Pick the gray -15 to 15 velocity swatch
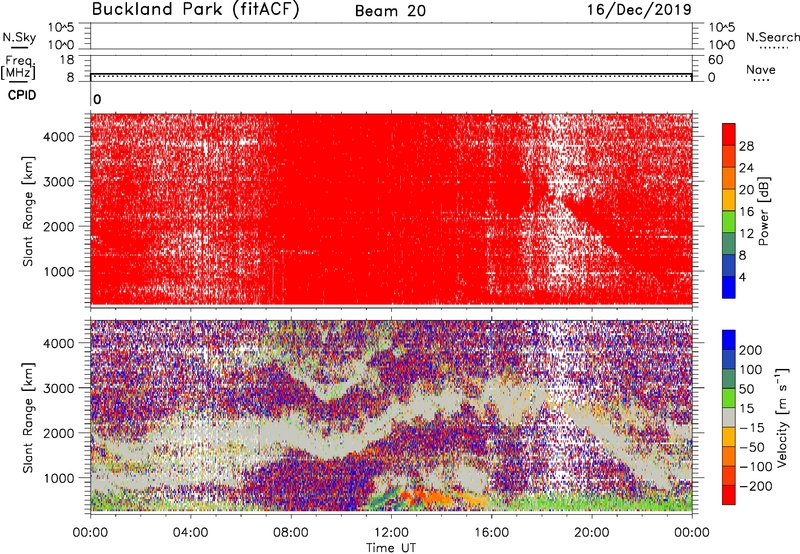This screenshot has height=554, width=800. (x=729, y=418)
